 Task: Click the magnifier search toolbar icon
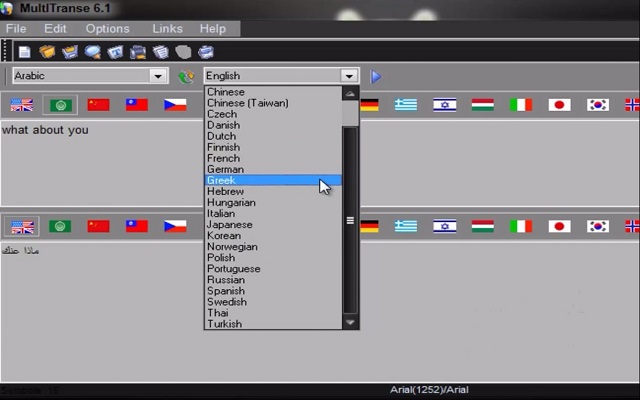tap(93, 52)
